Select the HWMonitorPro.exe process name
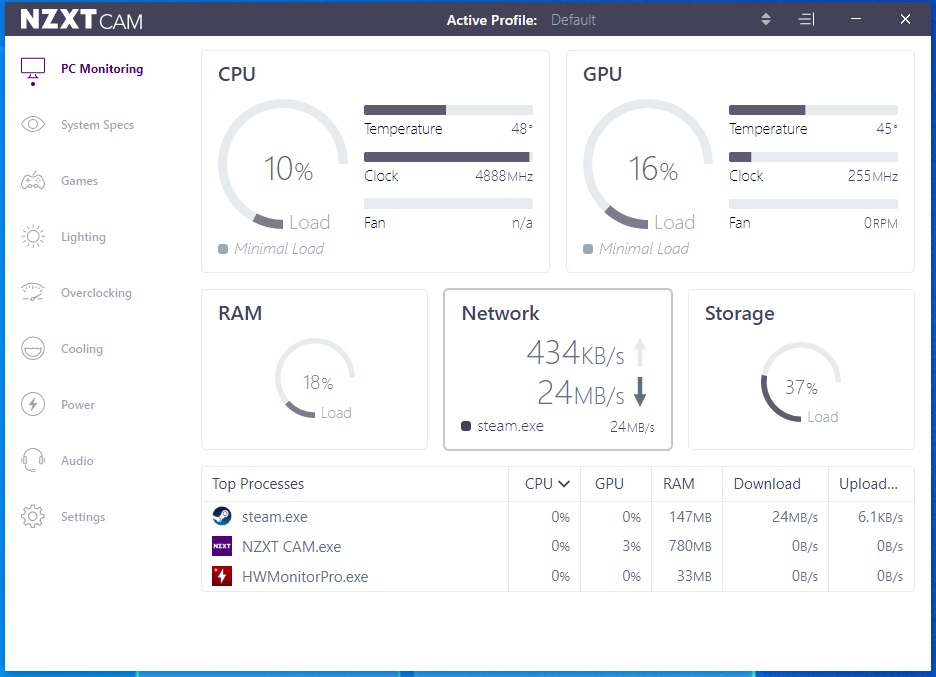Screen dimensions: 936x677 click(305, 577)
